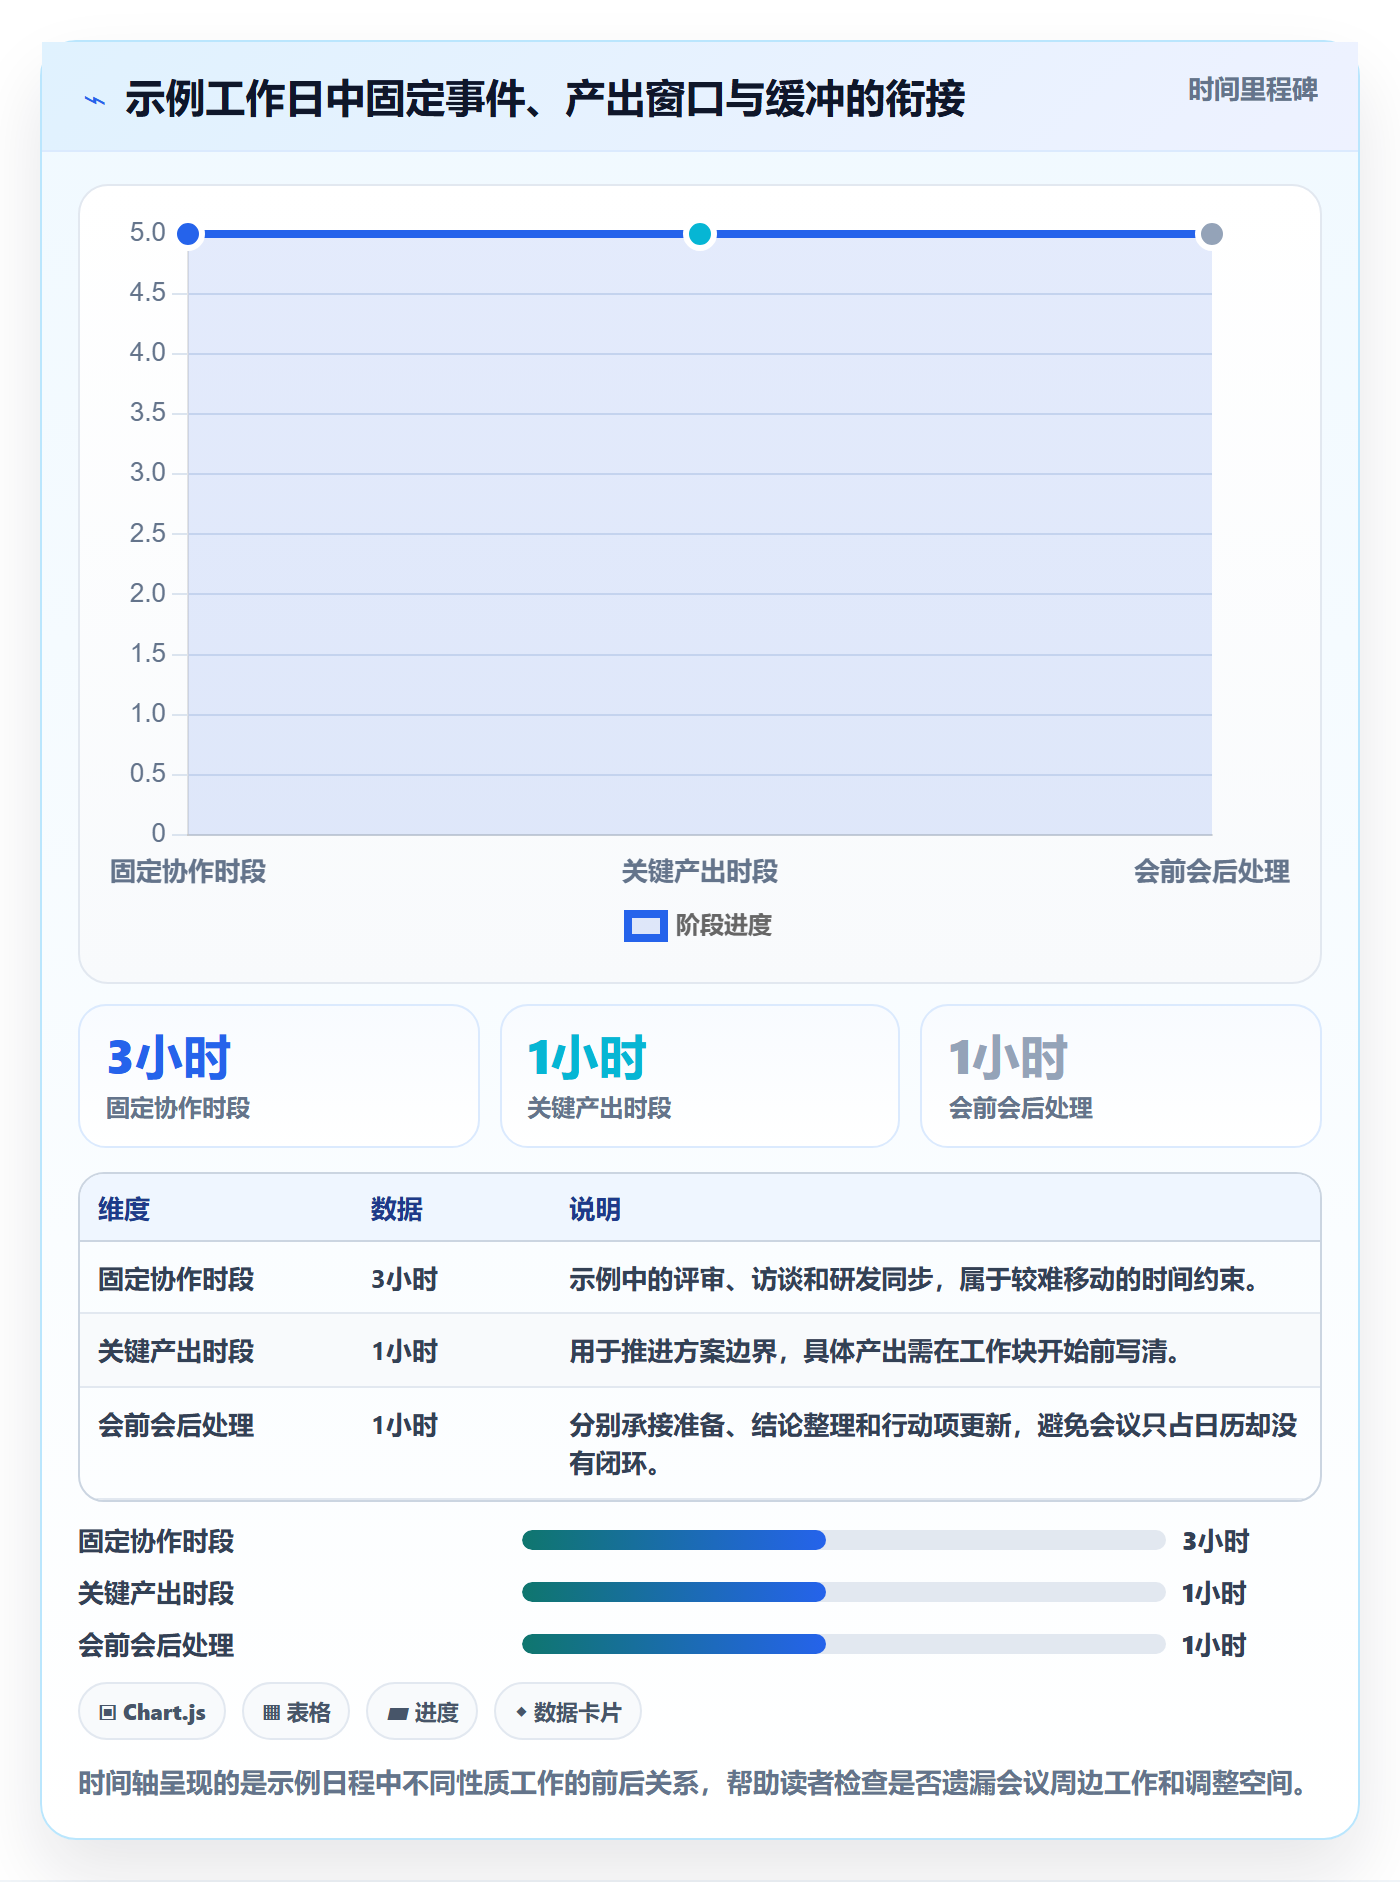Select the cyan 1小时 关键产出时段 card
Viewport: 1400px width, 1882px height.
pyautogui.click(x=700, y=1076)
